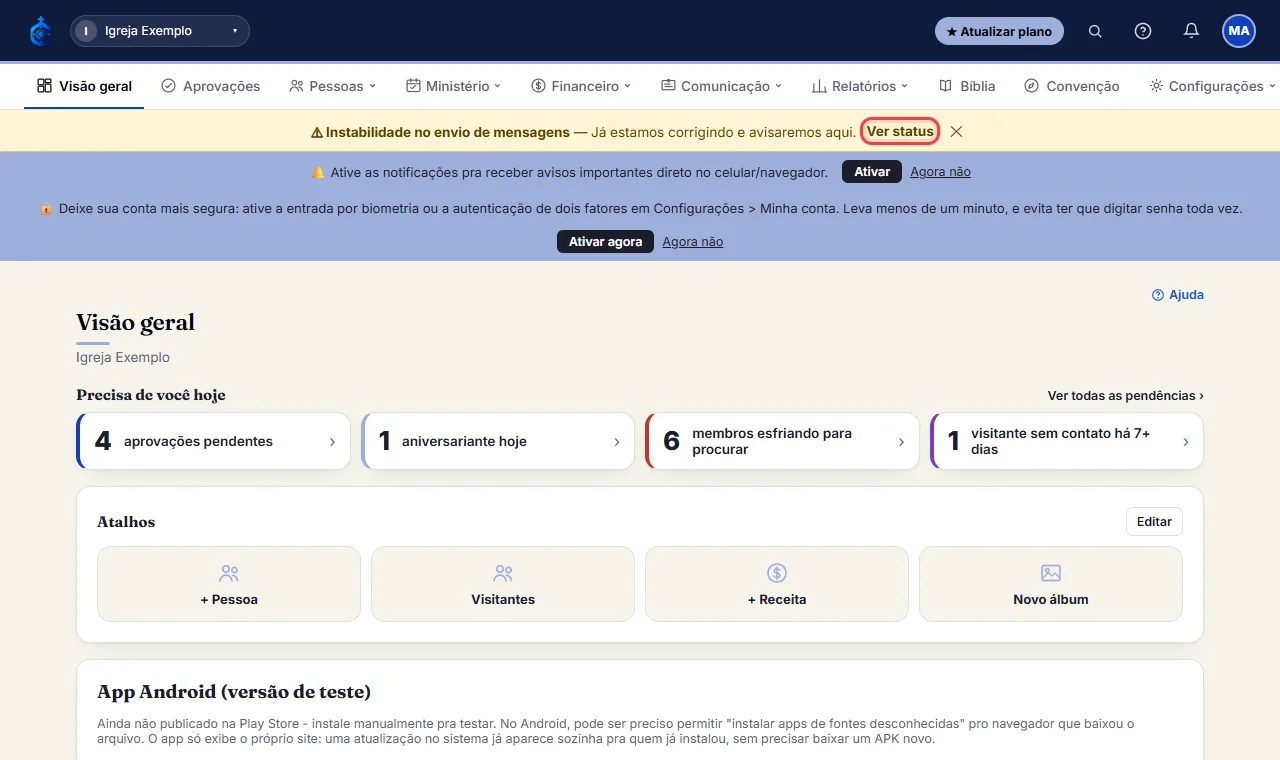Open the Convenção tab
Image resolution: width=1280 pixels, height=760 pixels.
coord(1072,86)
